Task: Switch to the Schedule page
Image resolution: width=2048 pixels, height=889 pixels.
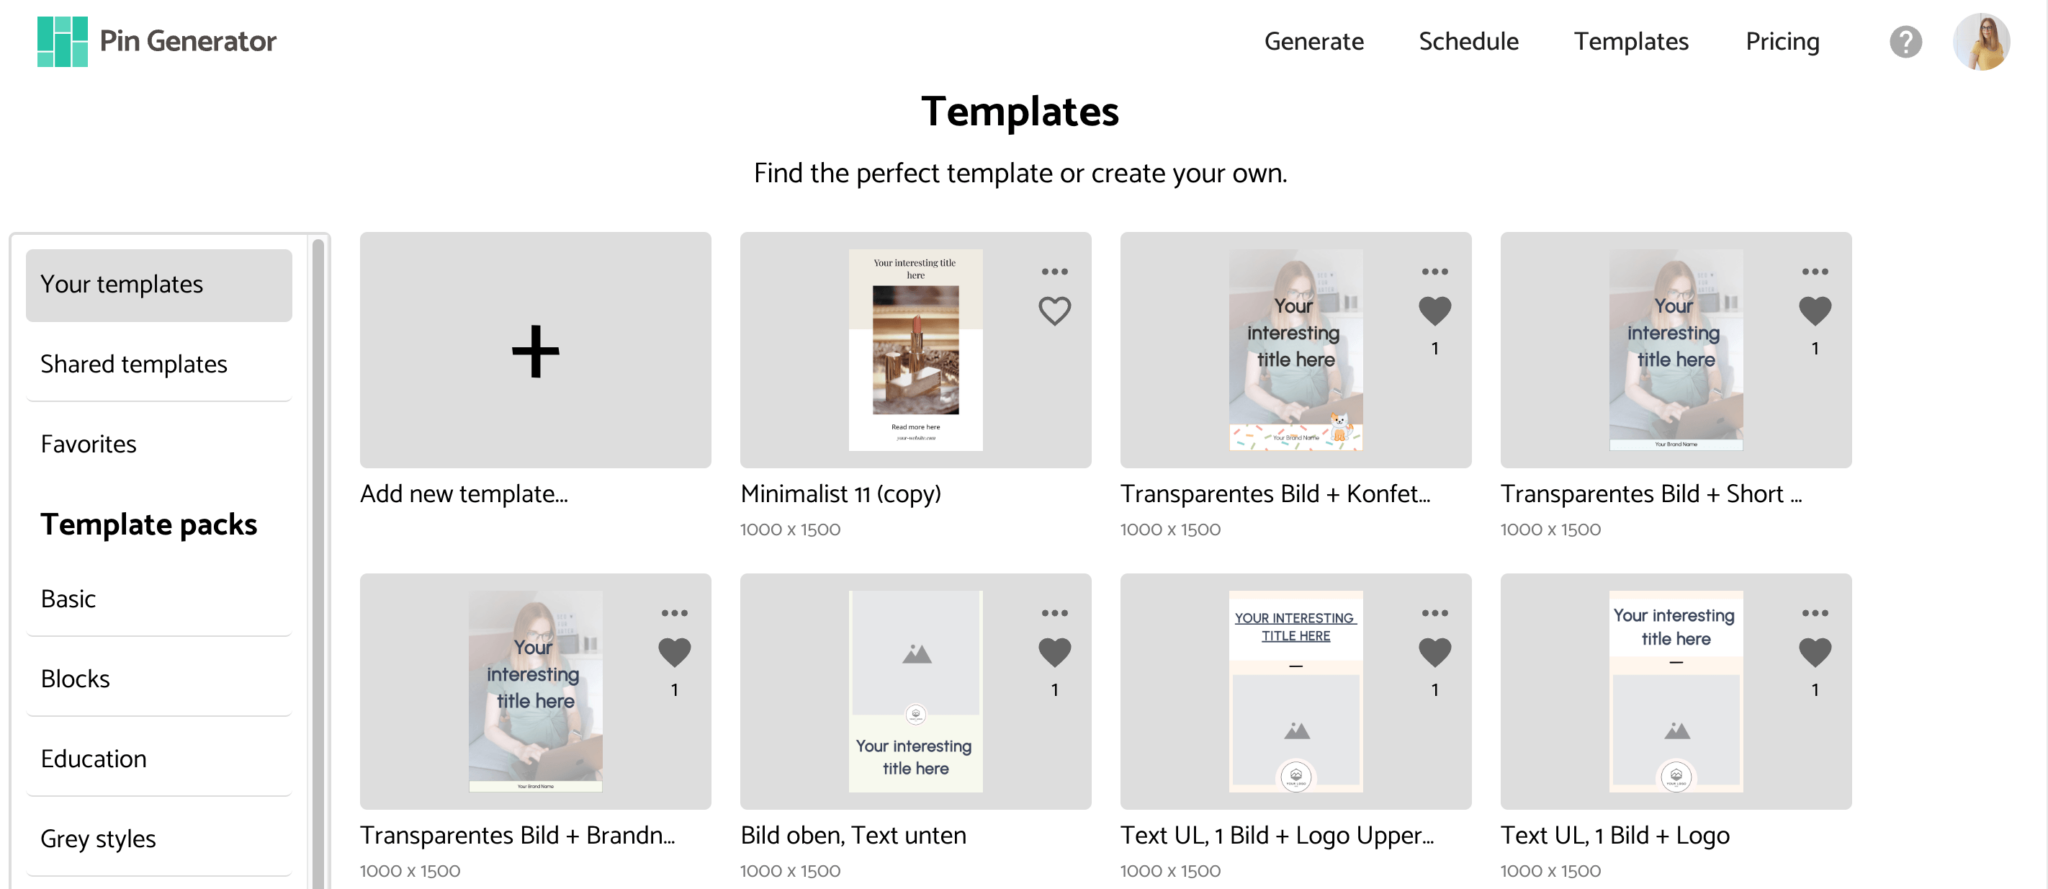Action: (1468, 41)
